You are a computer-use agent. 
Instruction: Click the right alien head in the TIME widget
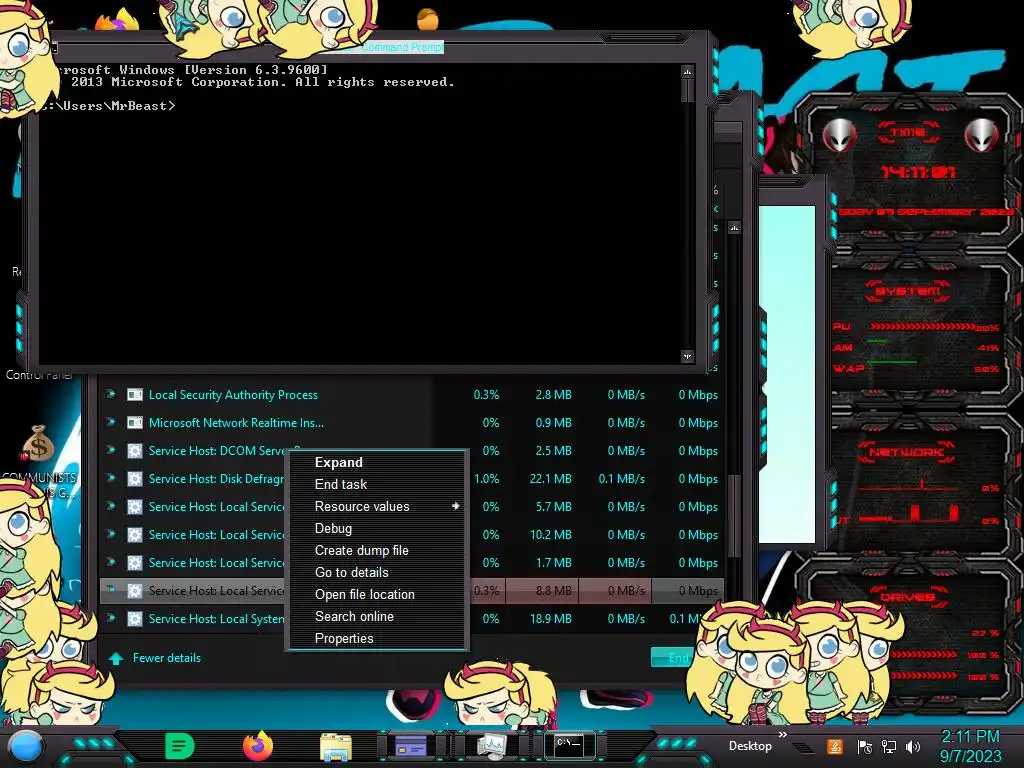pyautogui.click(x=981, y=135)
